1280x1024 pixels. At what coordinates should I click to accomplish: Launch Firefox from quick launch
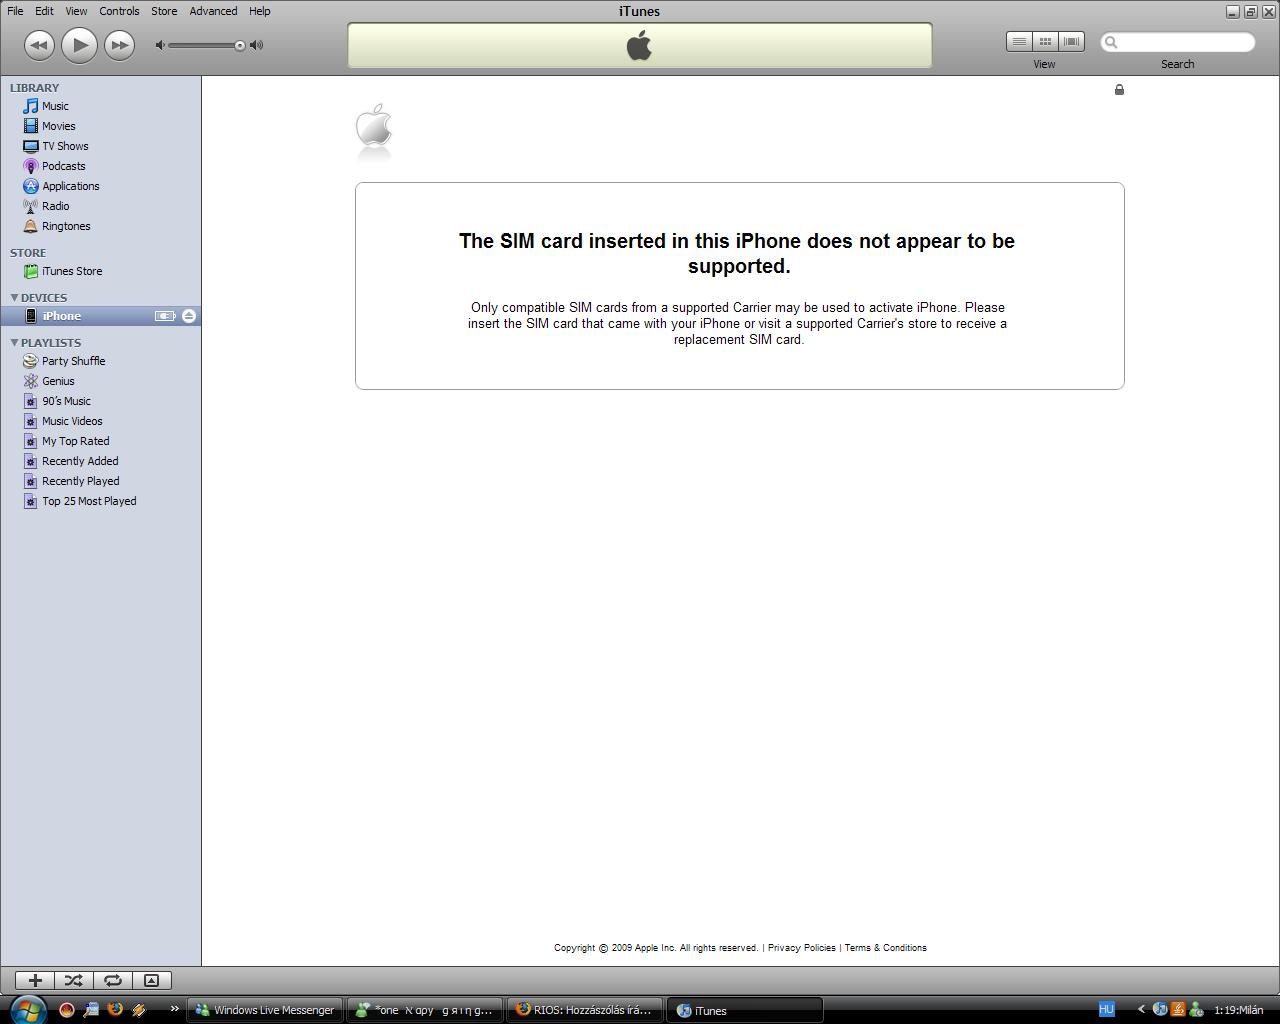pos(115,1010)
